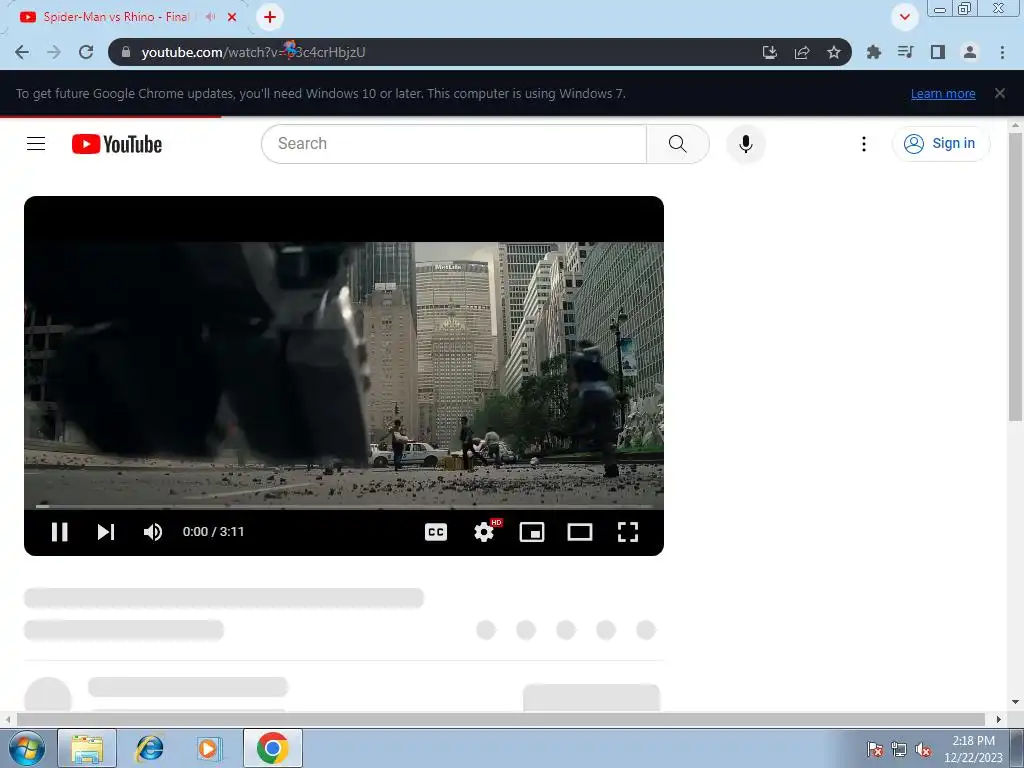1024x768 pixels.
Task: Focus the YouTube Search box
Action: coord(453,144)
